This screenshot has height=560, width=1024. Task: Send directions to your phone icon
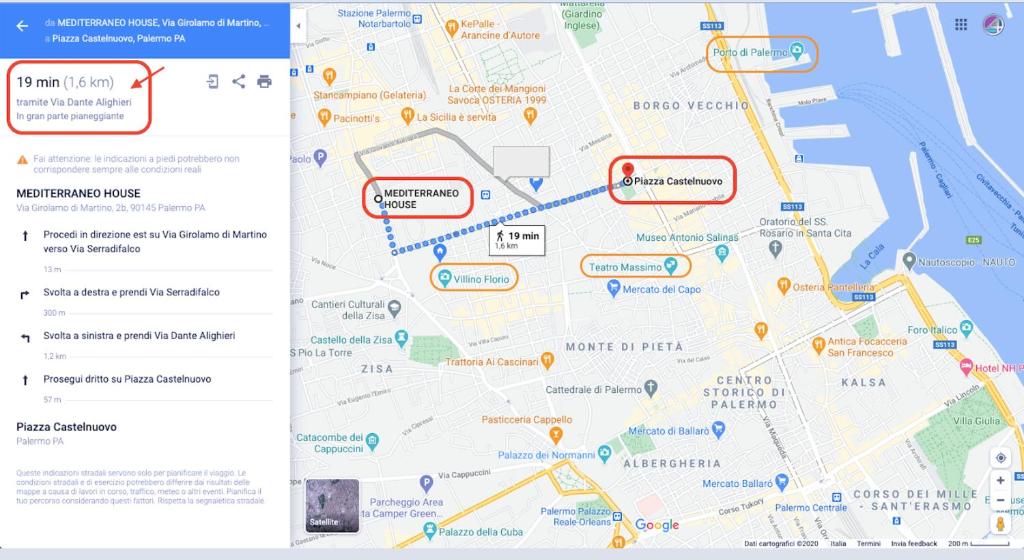tap(212, 82)
